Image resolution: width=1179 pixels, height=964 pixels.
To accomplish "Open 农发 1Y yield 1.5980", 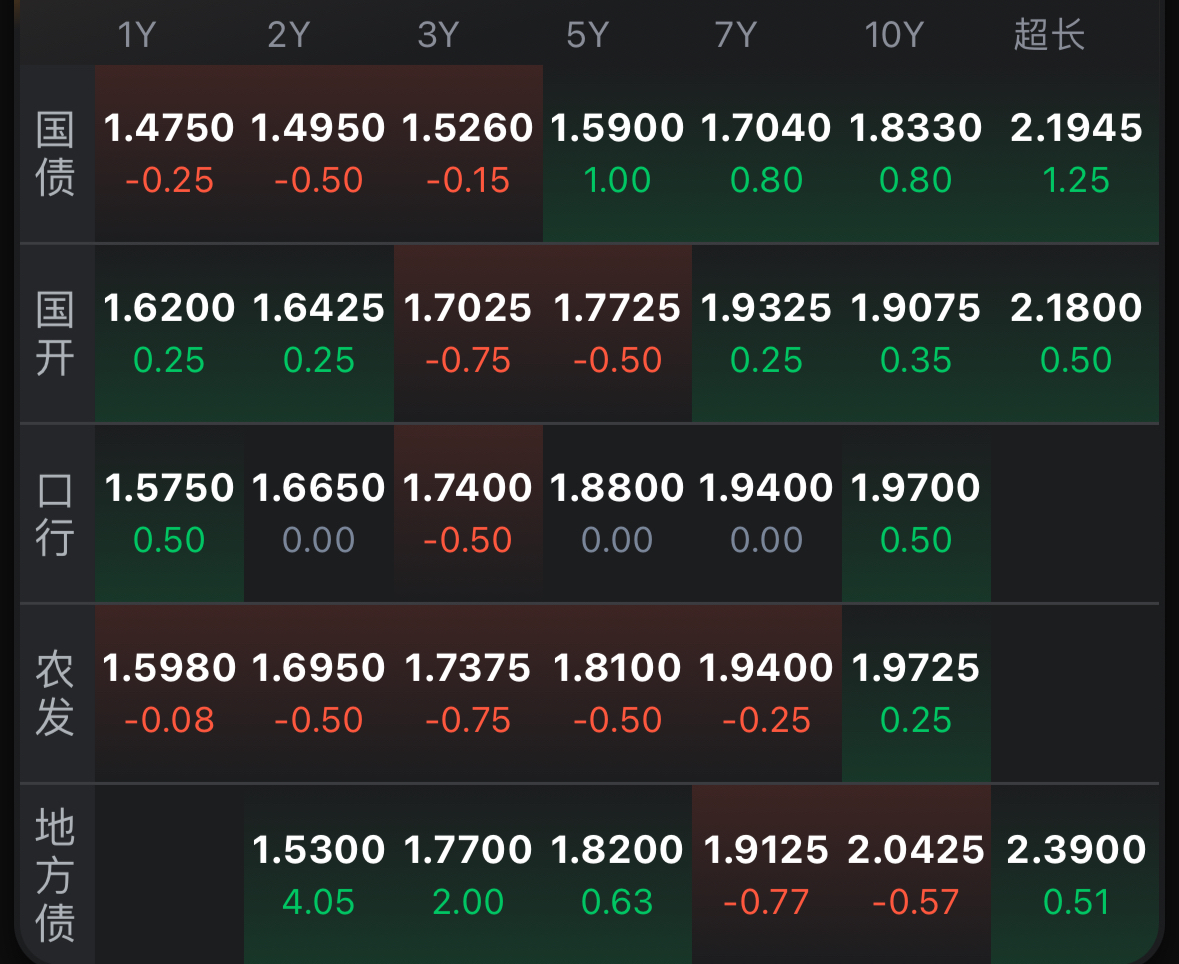I will pos(169,693).
